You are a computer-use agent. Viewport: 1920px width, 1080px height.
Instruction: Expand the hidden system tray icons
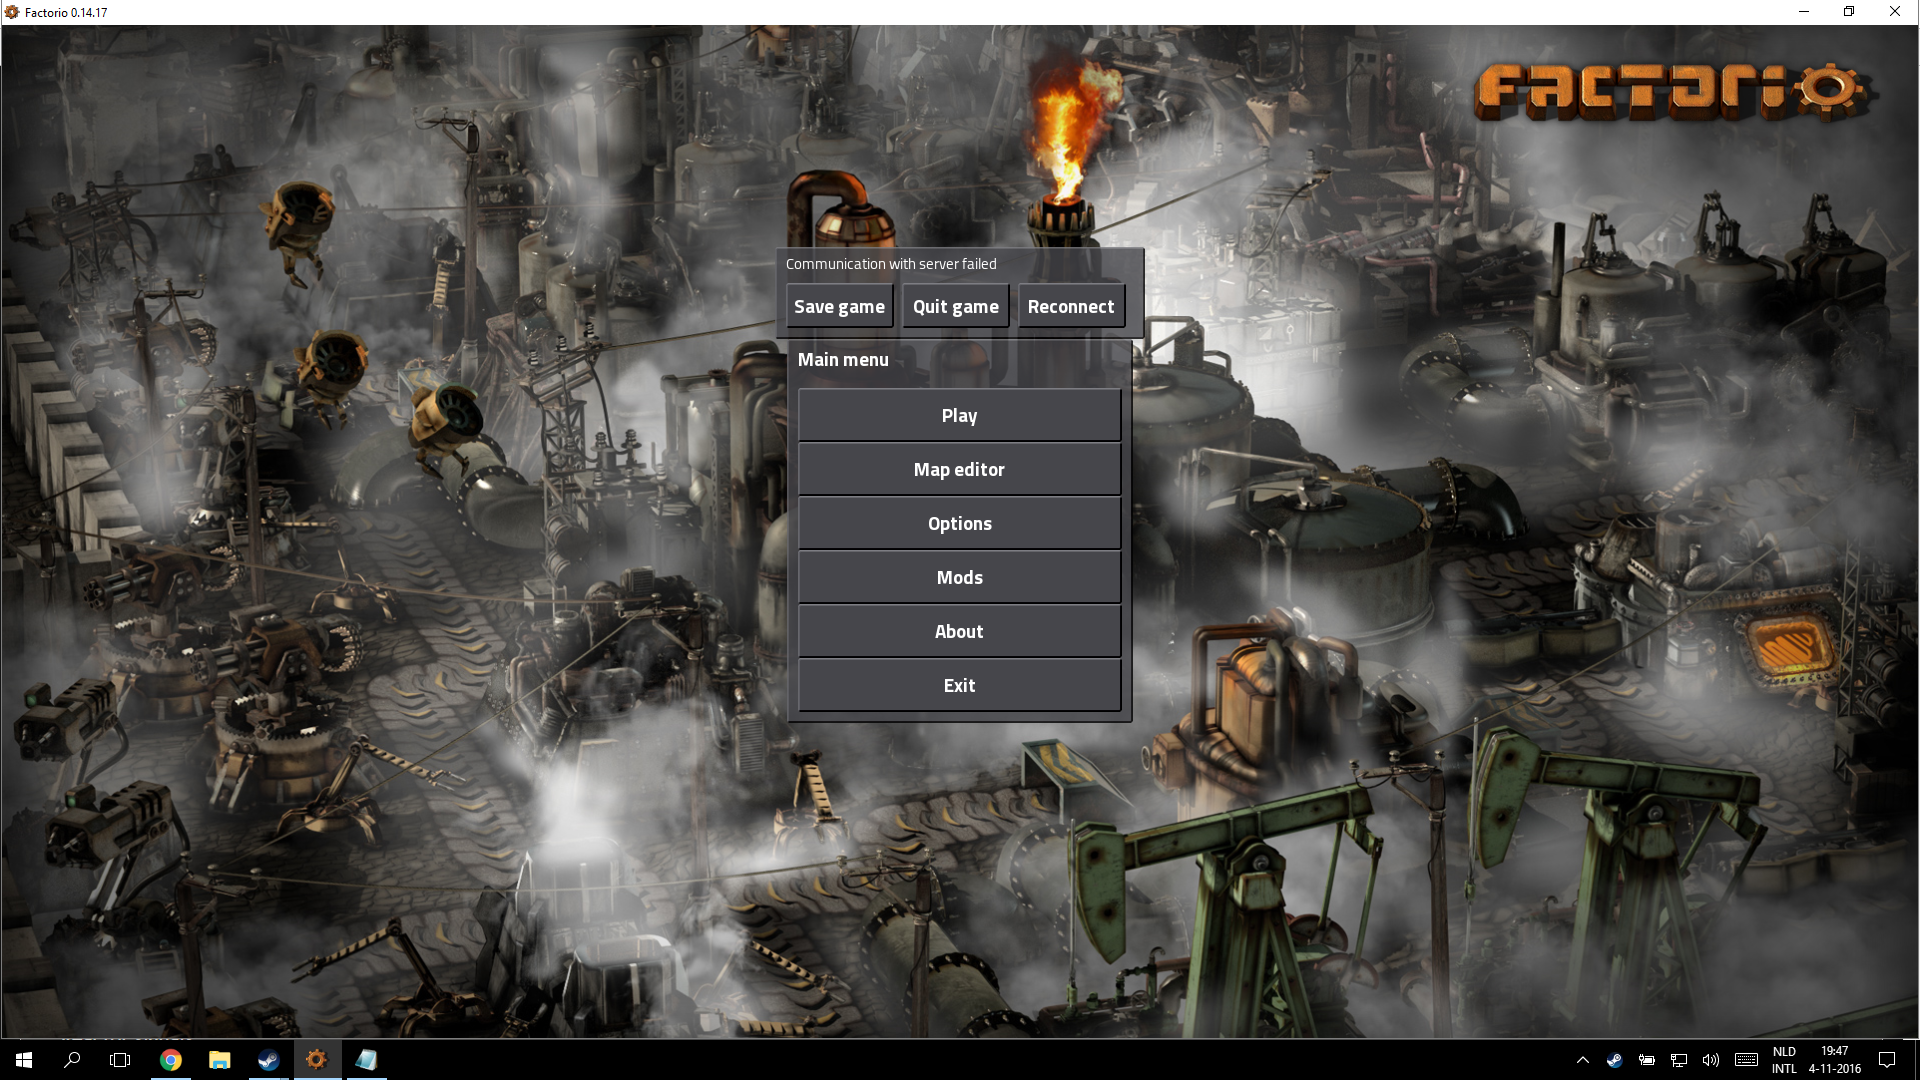coord(1582,1060)
